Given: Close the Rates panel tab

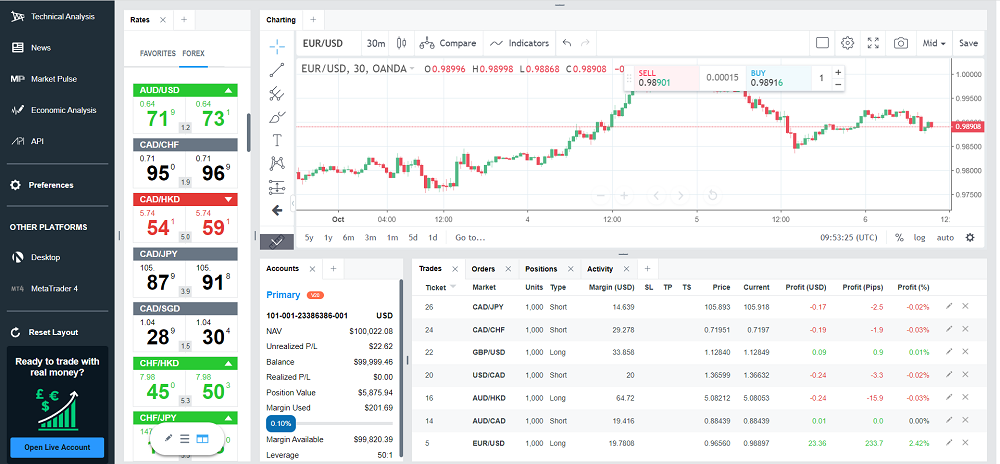Looking at the screenshot, I should point(163,20).
